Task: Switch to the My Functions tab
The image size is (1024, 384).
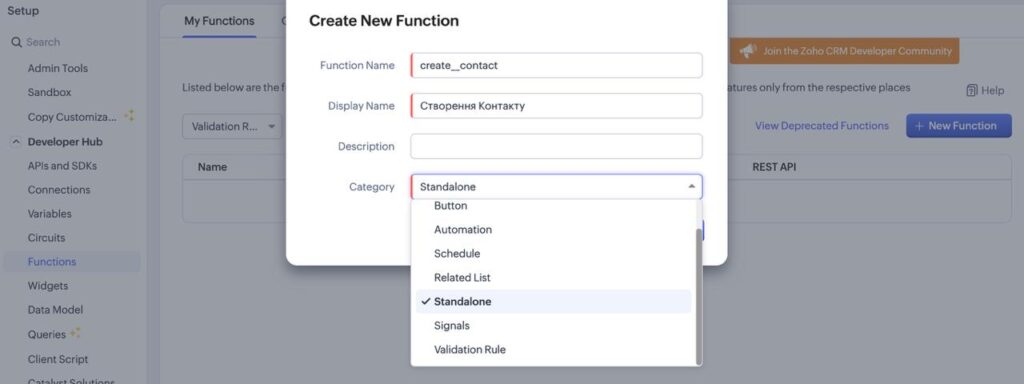Action: coord(219,21)
